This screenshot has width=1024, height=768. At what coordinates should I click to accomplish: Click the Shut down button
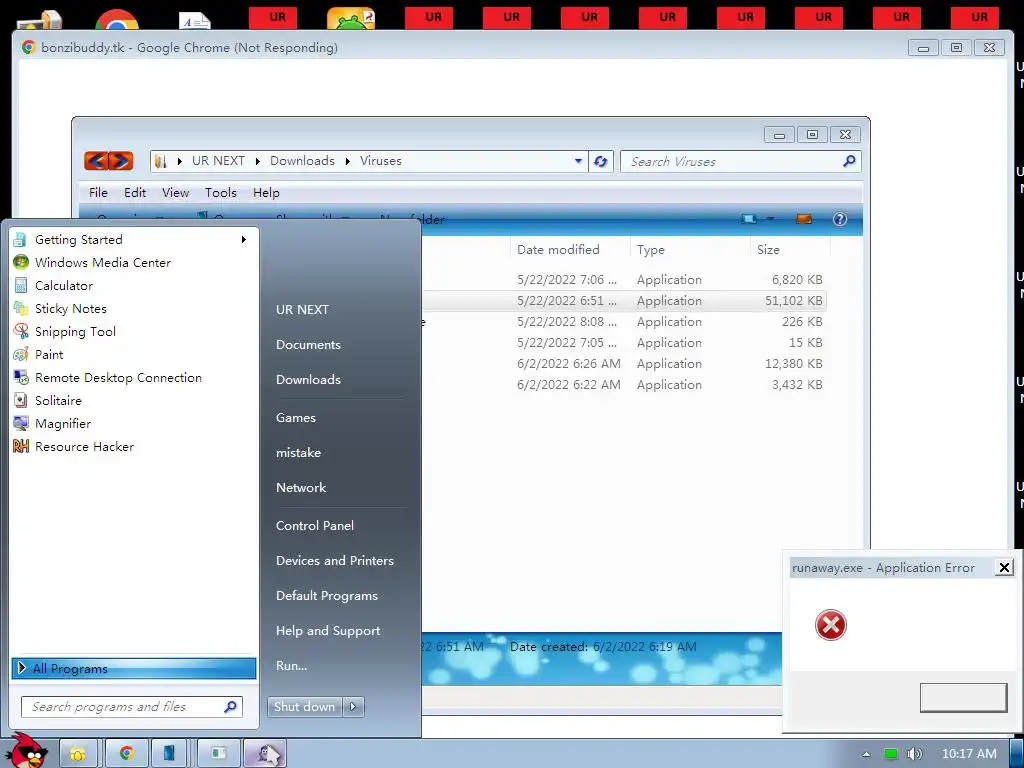[304, 707]
